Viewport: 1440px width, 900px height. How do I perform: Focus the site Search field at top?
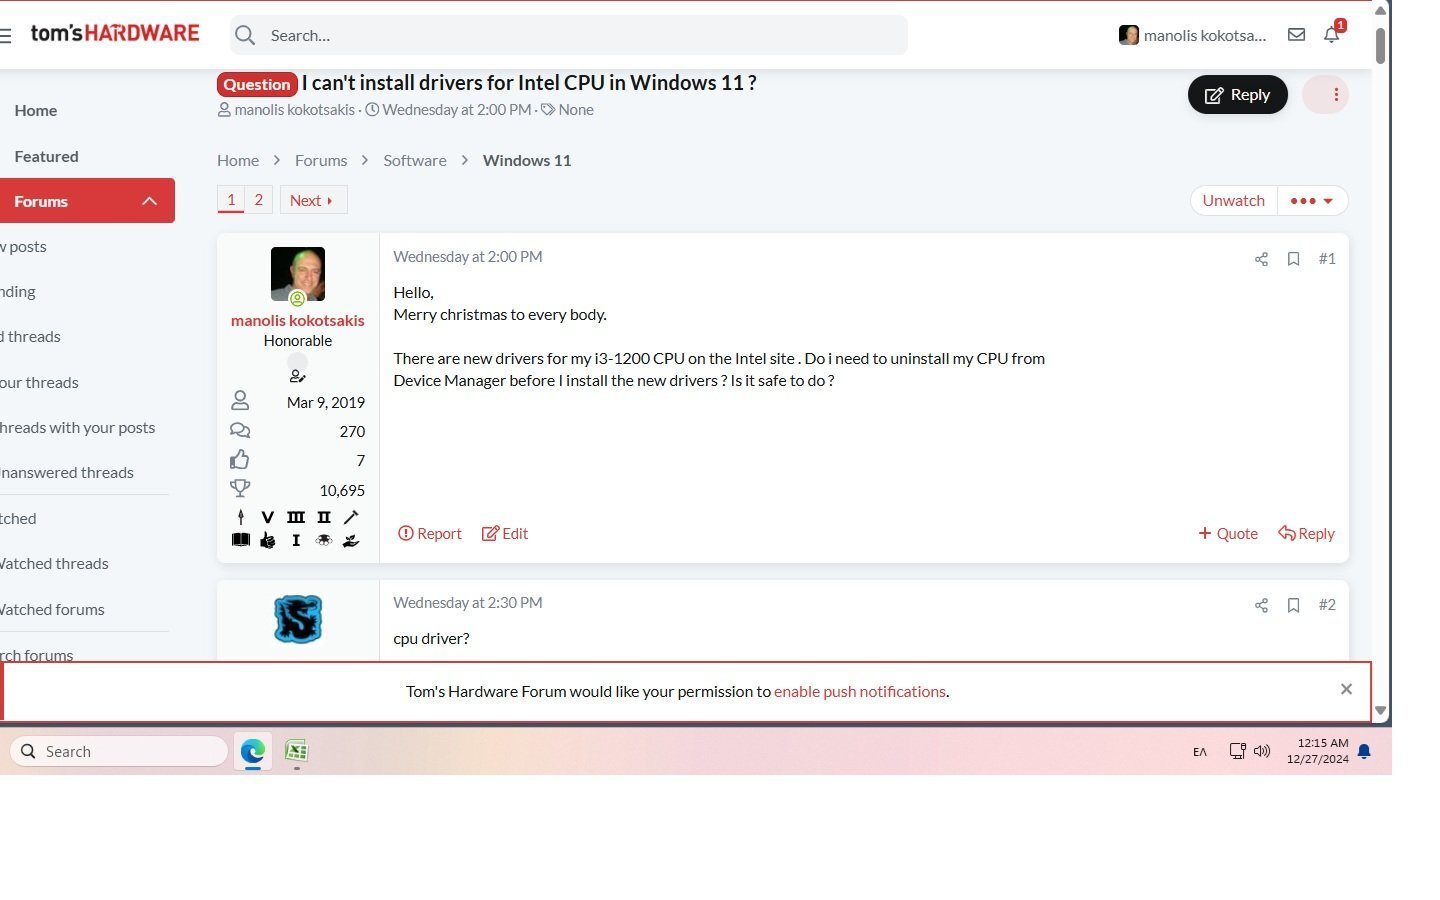pos(569,35)
